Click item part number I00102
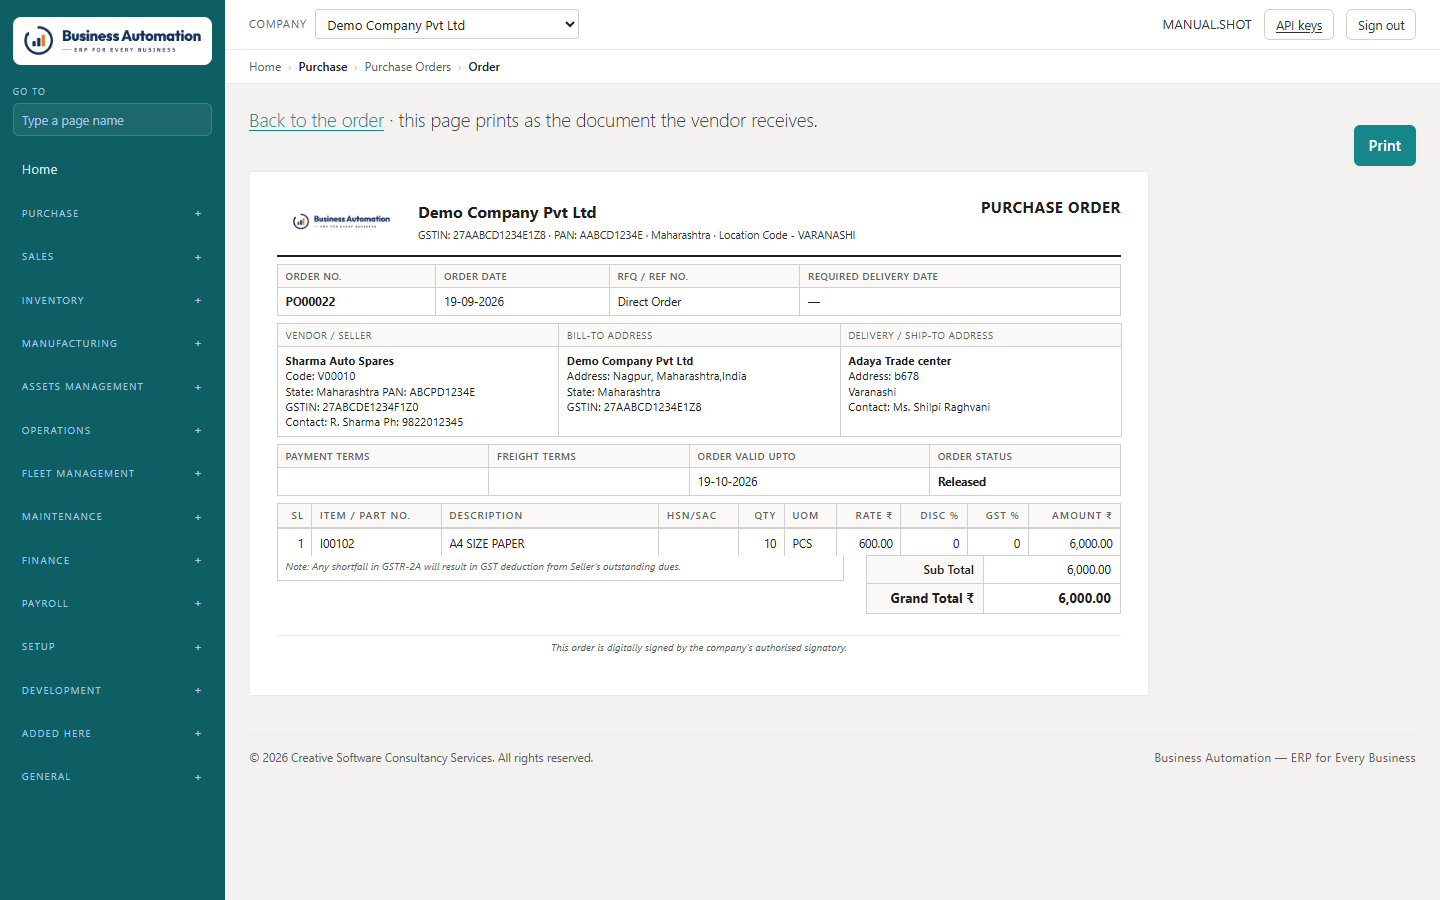The height and width of the screenshot is (900, 1440). (337, 544)
